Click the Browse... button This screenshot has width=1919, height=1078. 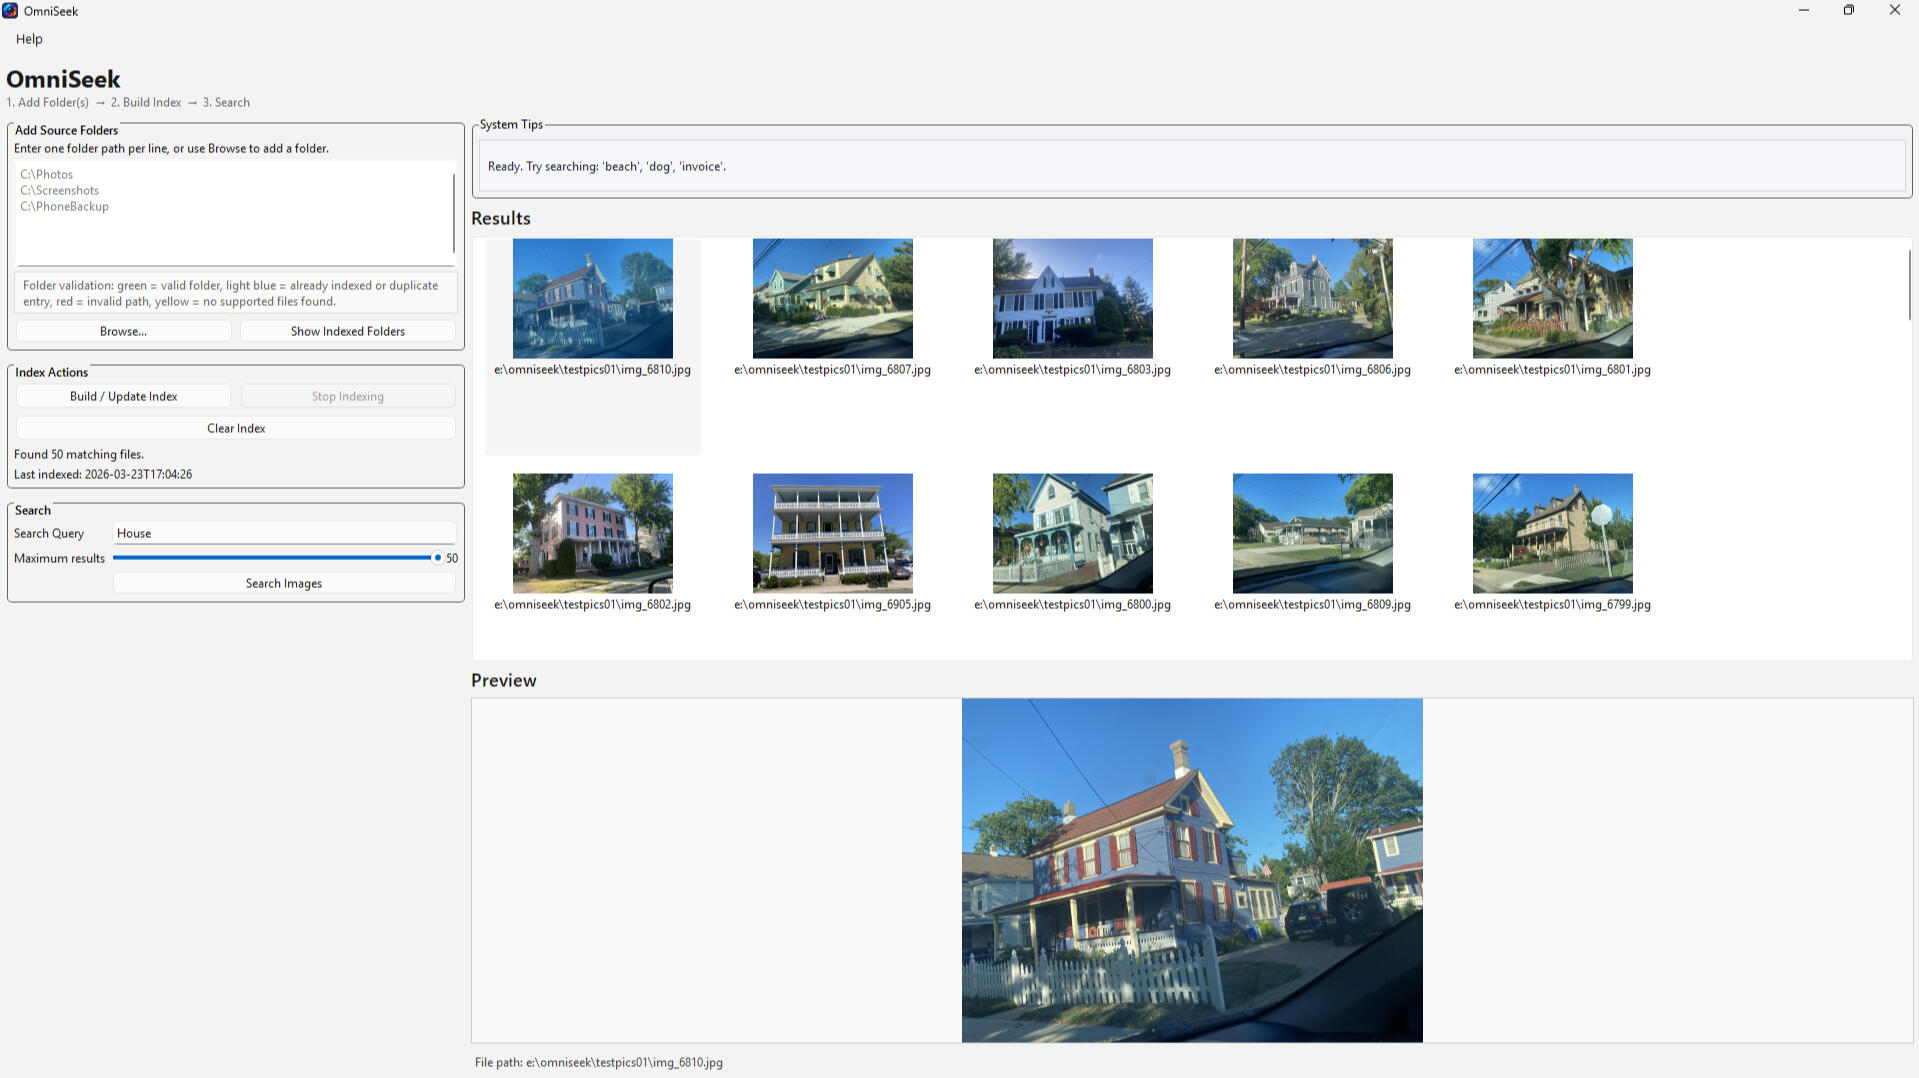click(x=123, y=331)
